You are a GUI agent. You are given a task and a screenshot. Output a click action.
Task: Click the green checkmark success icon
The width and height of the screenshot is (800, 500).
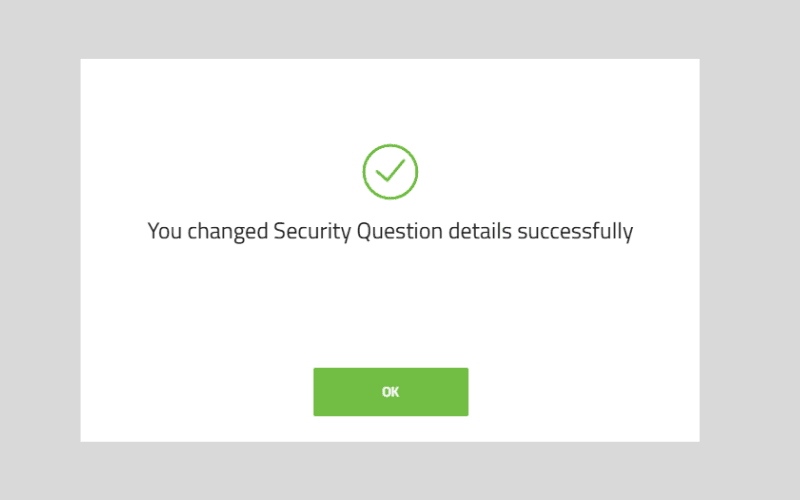[x=390, y=171]
